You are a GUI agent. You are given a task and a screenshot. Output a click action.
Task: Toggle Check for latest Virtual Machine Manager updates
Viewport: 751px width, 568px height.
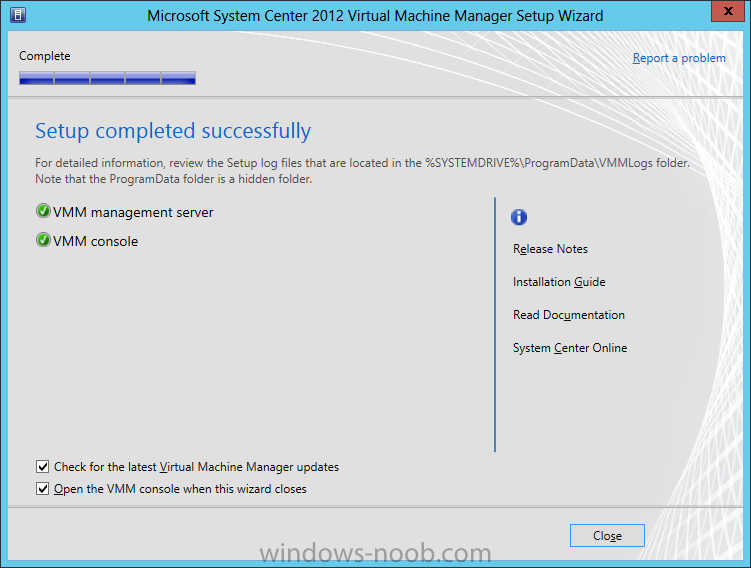coord(43,466)
